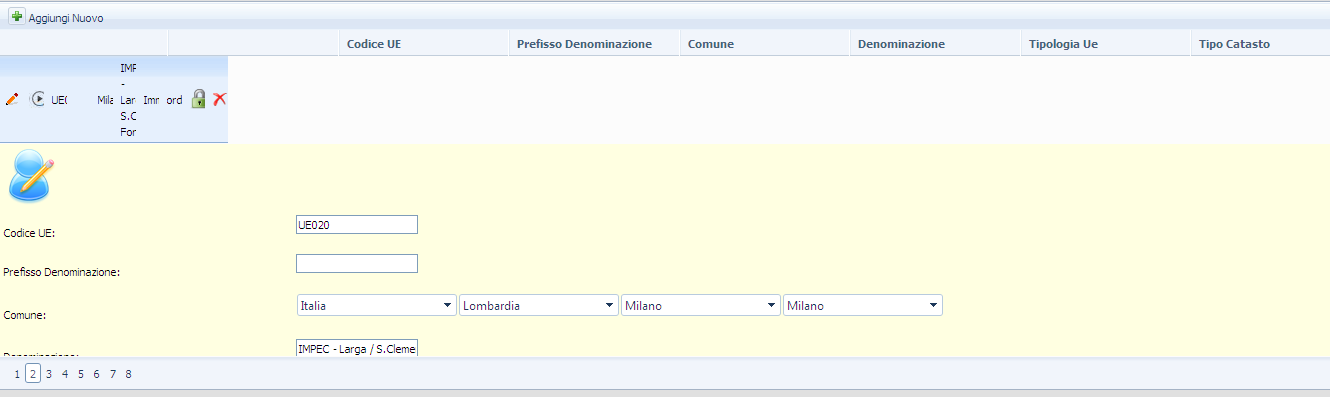Screen dimensions: 1330x397
Task: Go to page 8
Action: pos(129,374)
